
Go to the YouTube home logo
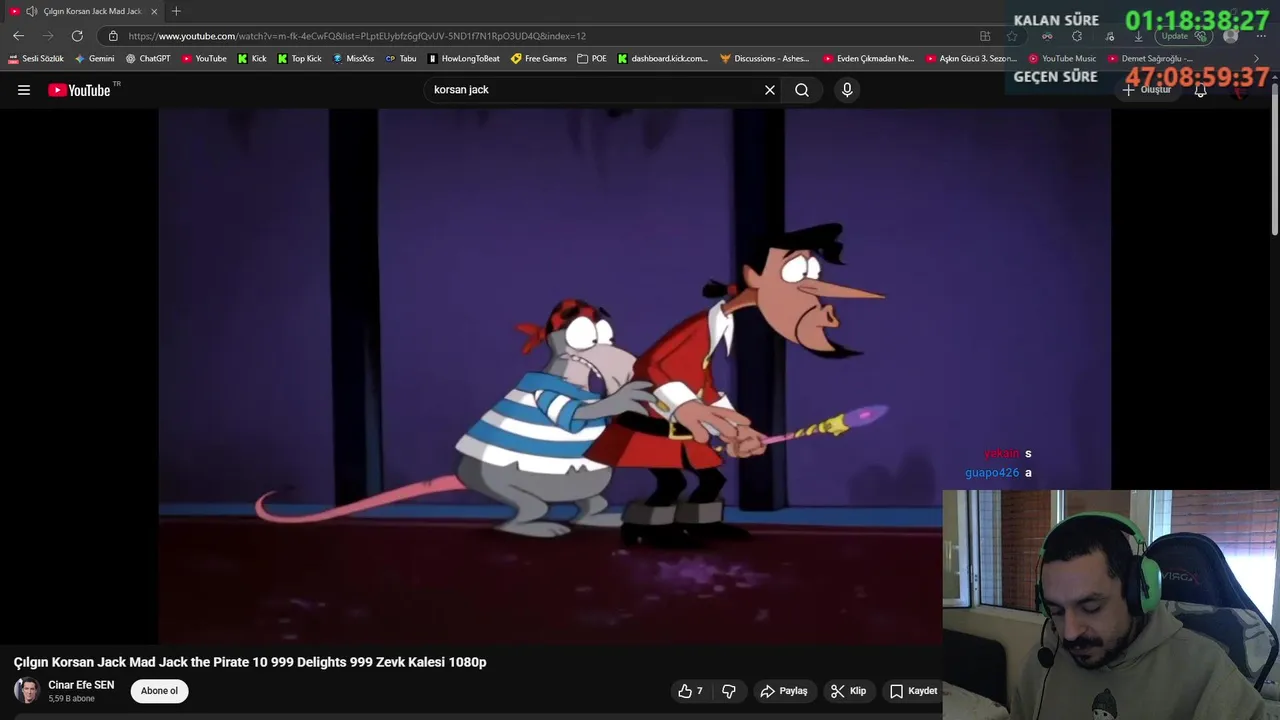click(79, 90)
